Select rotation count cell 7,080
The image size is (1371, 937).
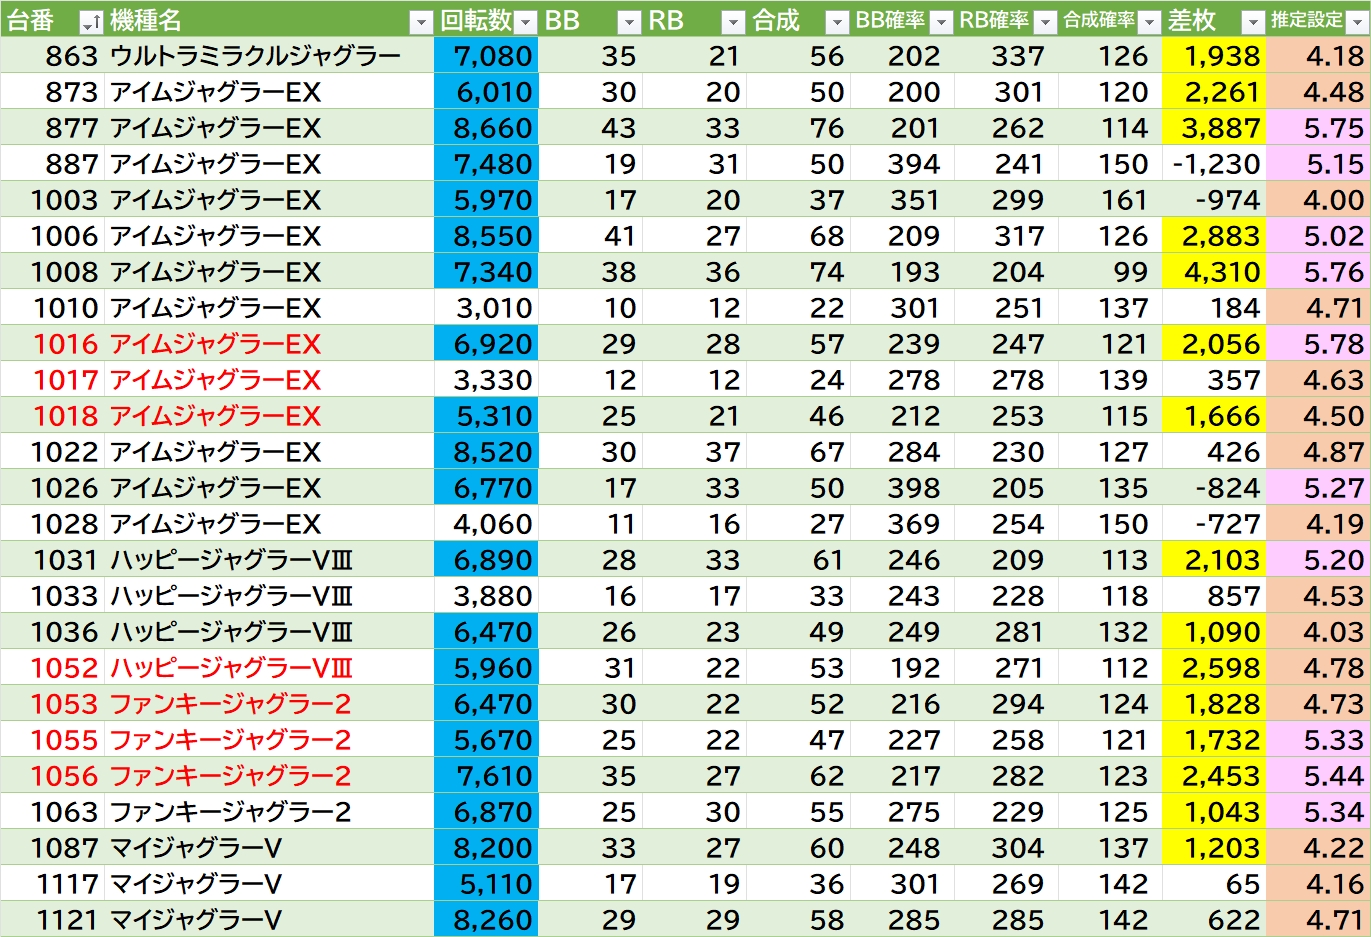(x=486, y=56)
